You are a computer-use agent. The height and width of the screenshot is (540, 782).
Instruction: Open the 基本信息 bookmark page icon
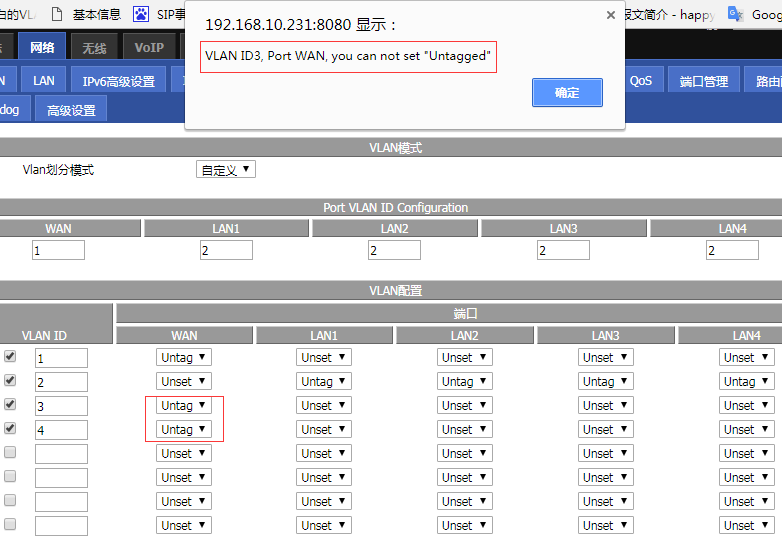pos(57,14)
